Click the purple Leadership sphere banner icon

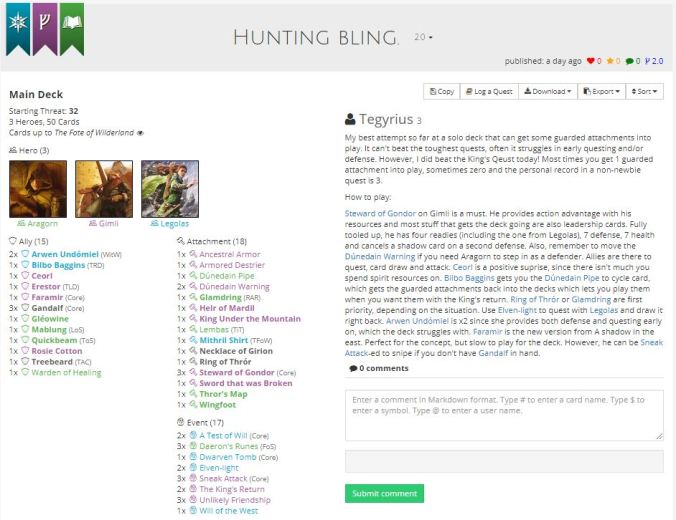point(45,28)
